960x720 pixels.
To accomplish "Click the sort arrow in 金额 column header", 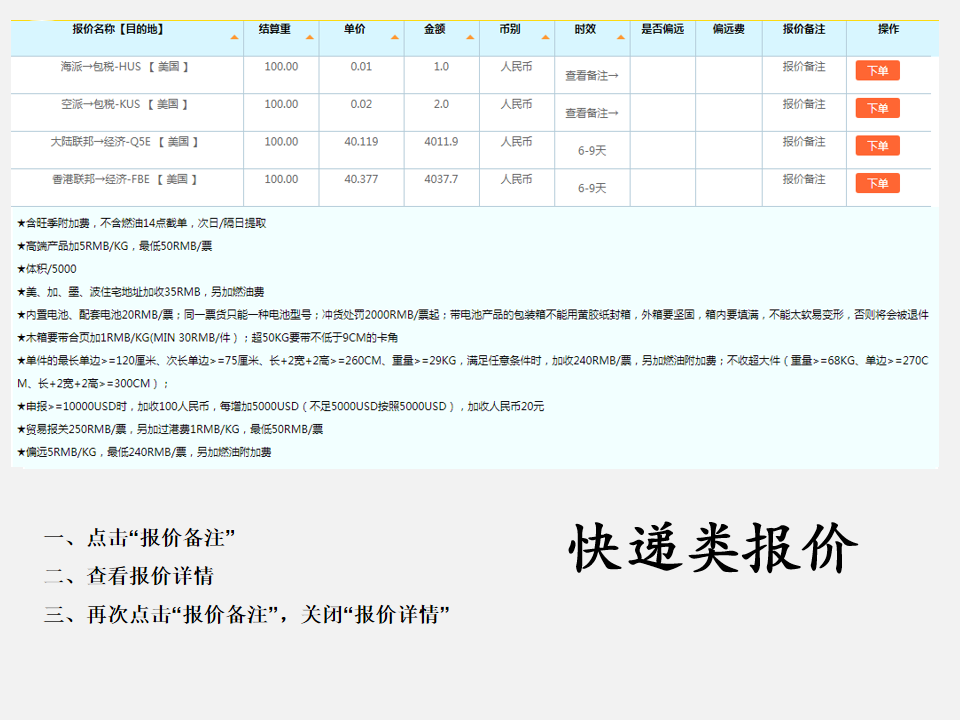I will point(469,37).
